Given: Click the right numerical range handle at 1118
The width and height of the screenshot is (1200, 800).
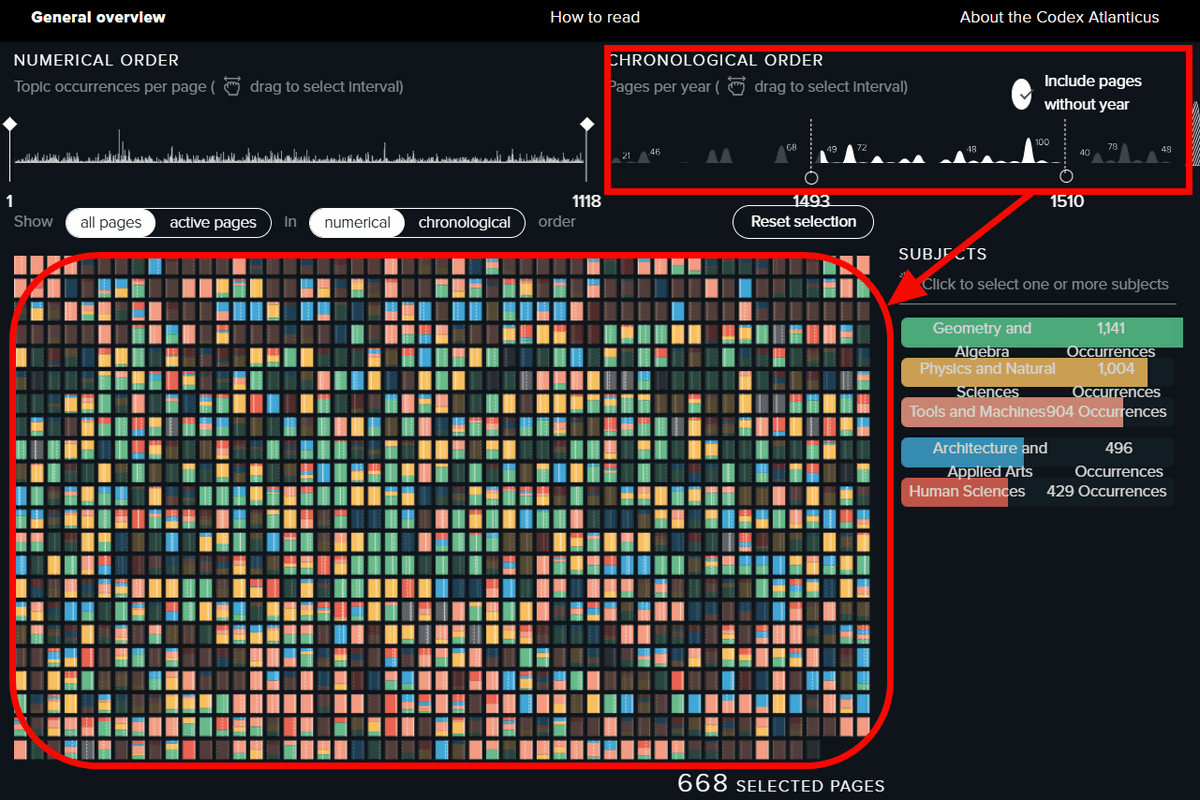Looking at the screenshot, I should coord(587,123).
